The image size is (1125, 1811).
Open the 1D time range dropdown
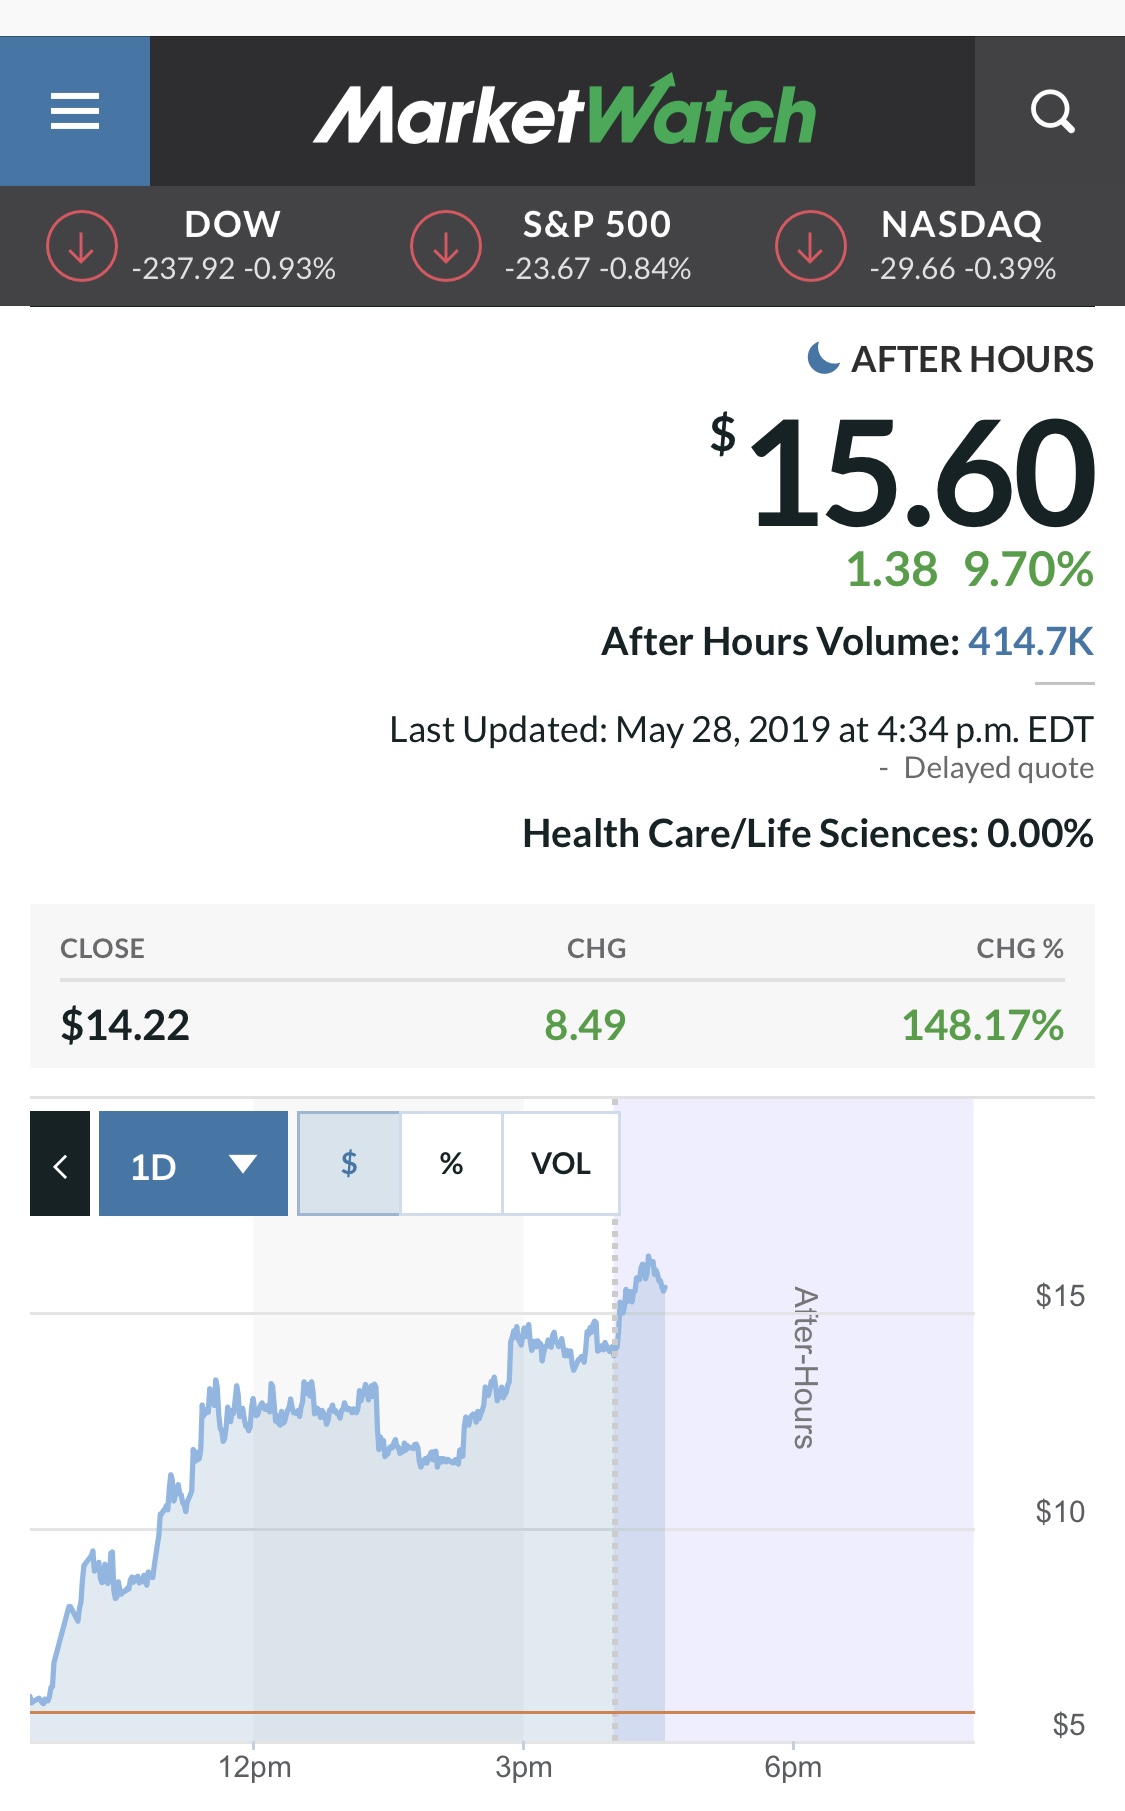tap(193, 1164)
